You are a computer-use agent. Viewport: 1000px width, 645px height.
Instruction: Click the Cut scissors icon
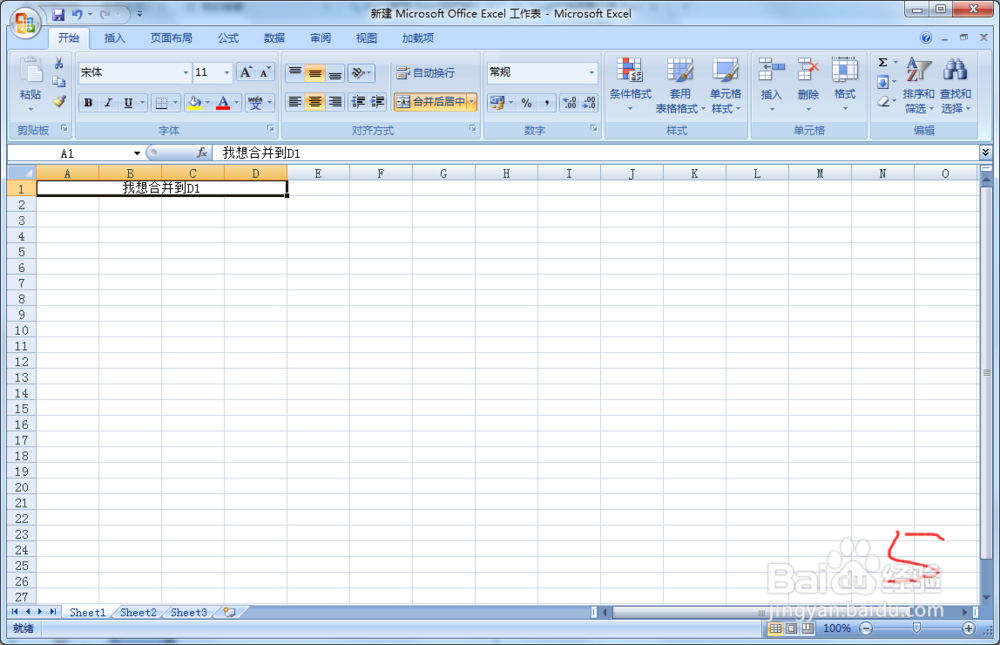click(59, 63)
